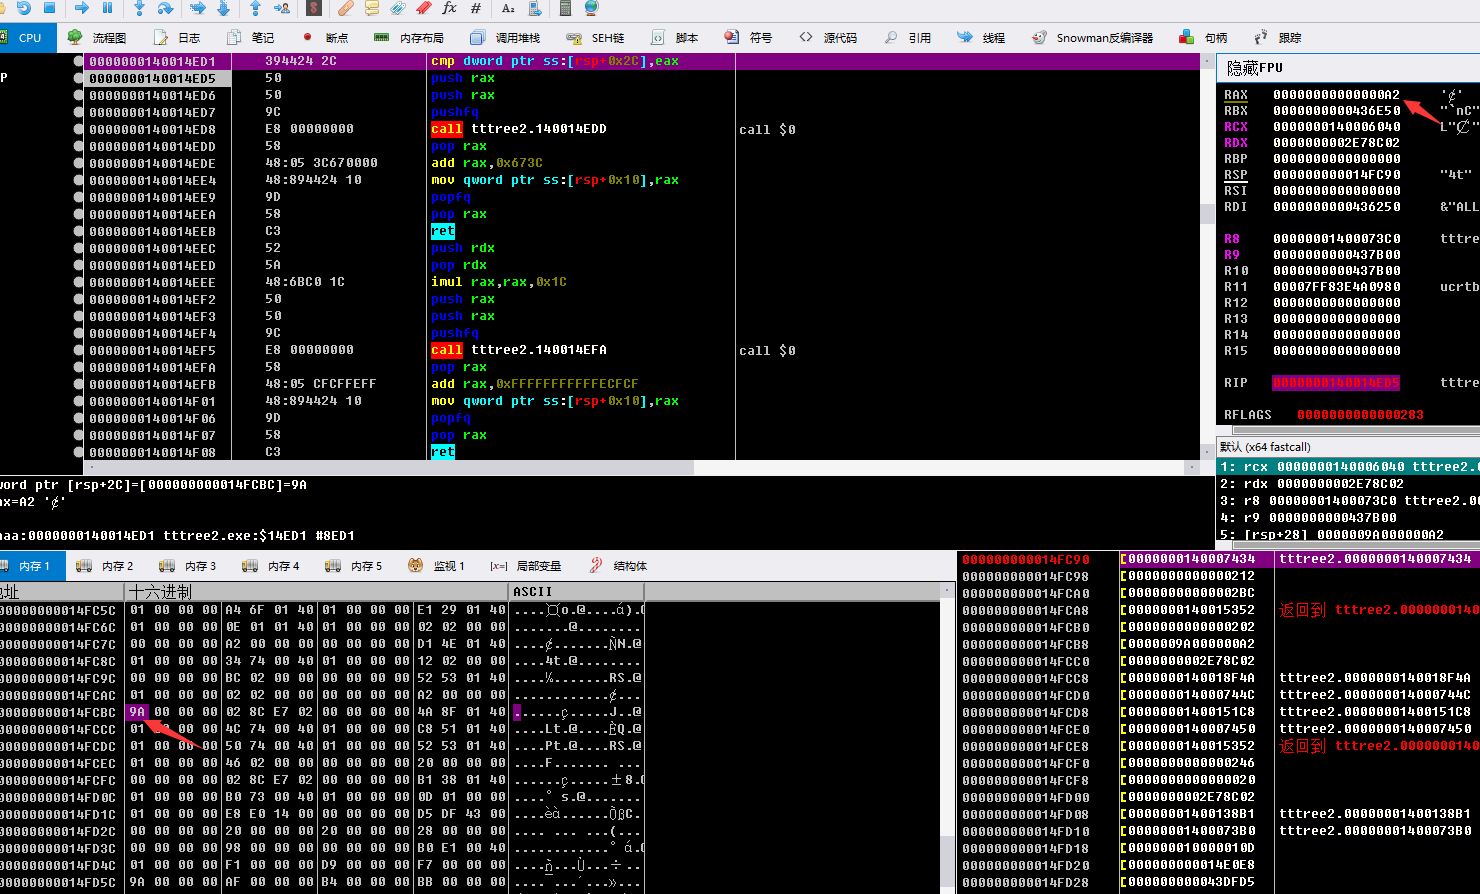Open the 日志 log tab
The image size is (1480, 894).
(177, 38)
